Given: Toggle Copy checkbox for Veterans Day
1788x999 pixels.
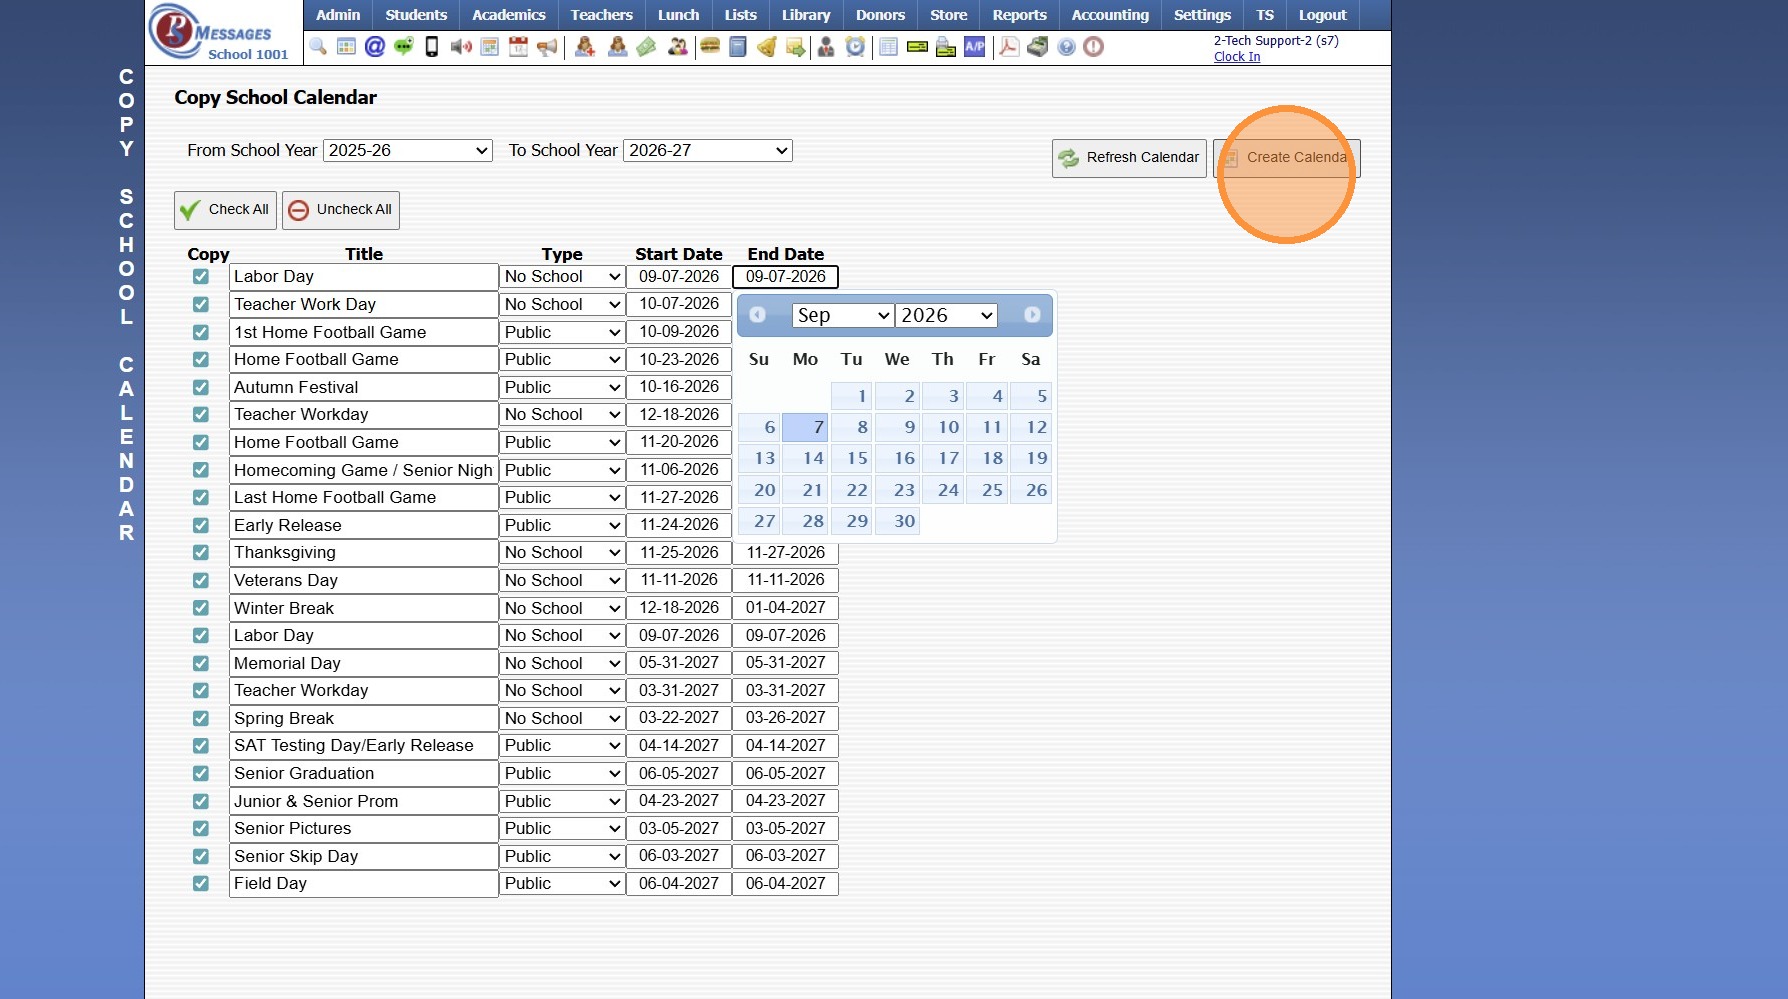Looking at the screenshot, I should point(201,580).
